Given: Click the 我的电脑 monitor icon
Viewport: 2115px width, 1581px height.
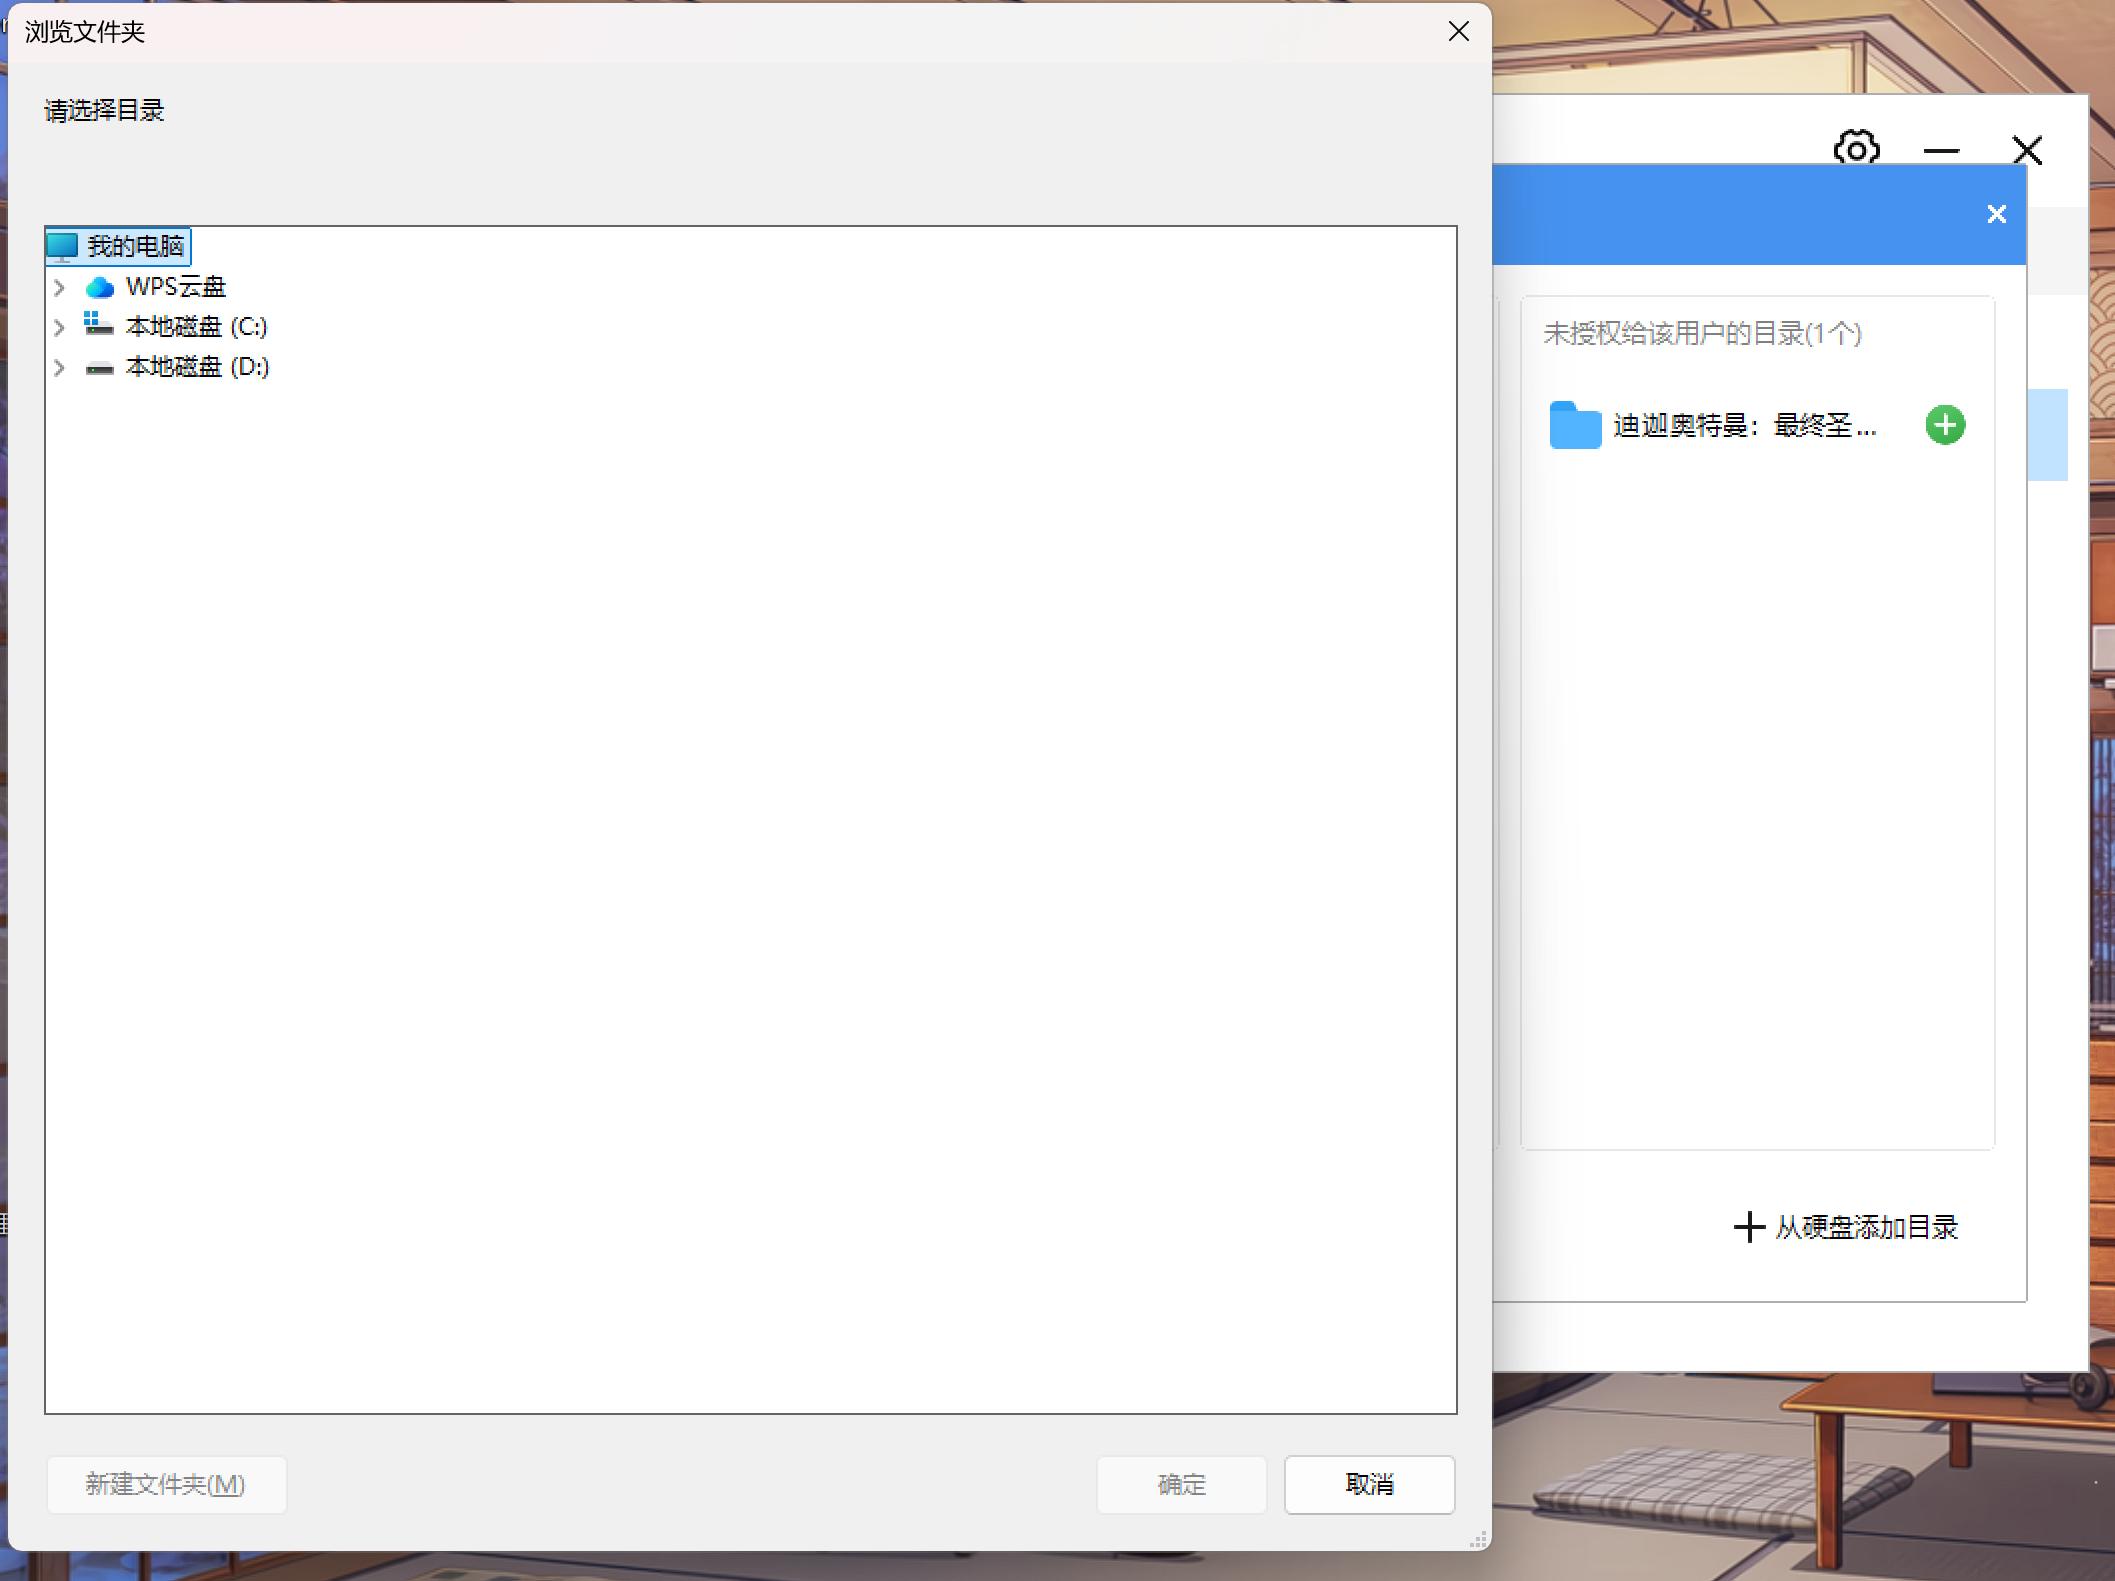Looking at the screenshot, I should pyautogui.click(x=62, y=246).
